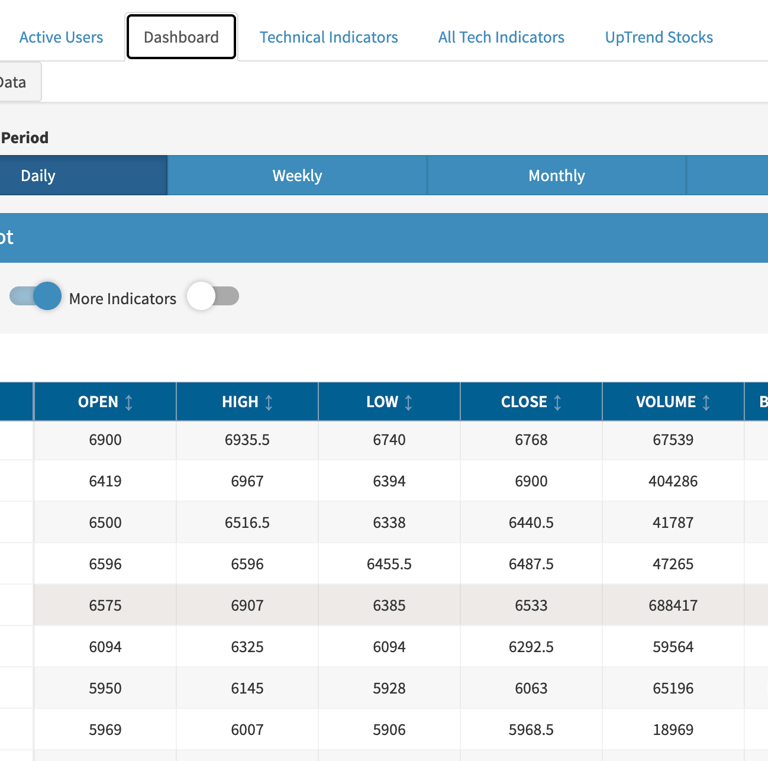
Task: Sort by VOLUME column arrow icon
Action: 706,402
